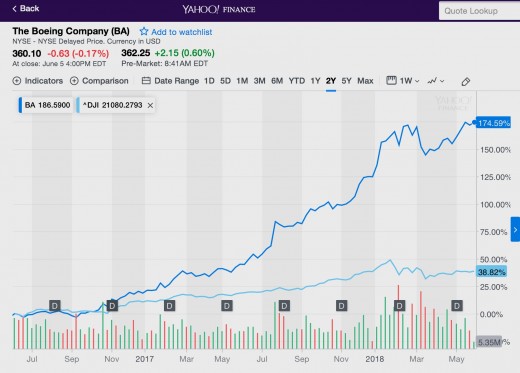Click the Add to watchlist link
The image size is (520, 373).
click(182, 32)
